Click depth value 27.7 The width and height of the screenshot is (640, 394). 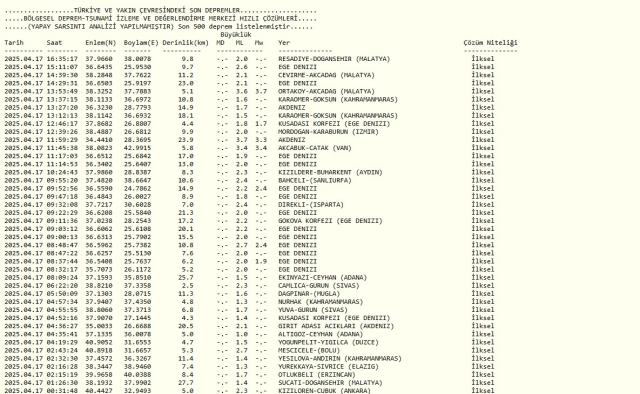(x=186, y=383)
